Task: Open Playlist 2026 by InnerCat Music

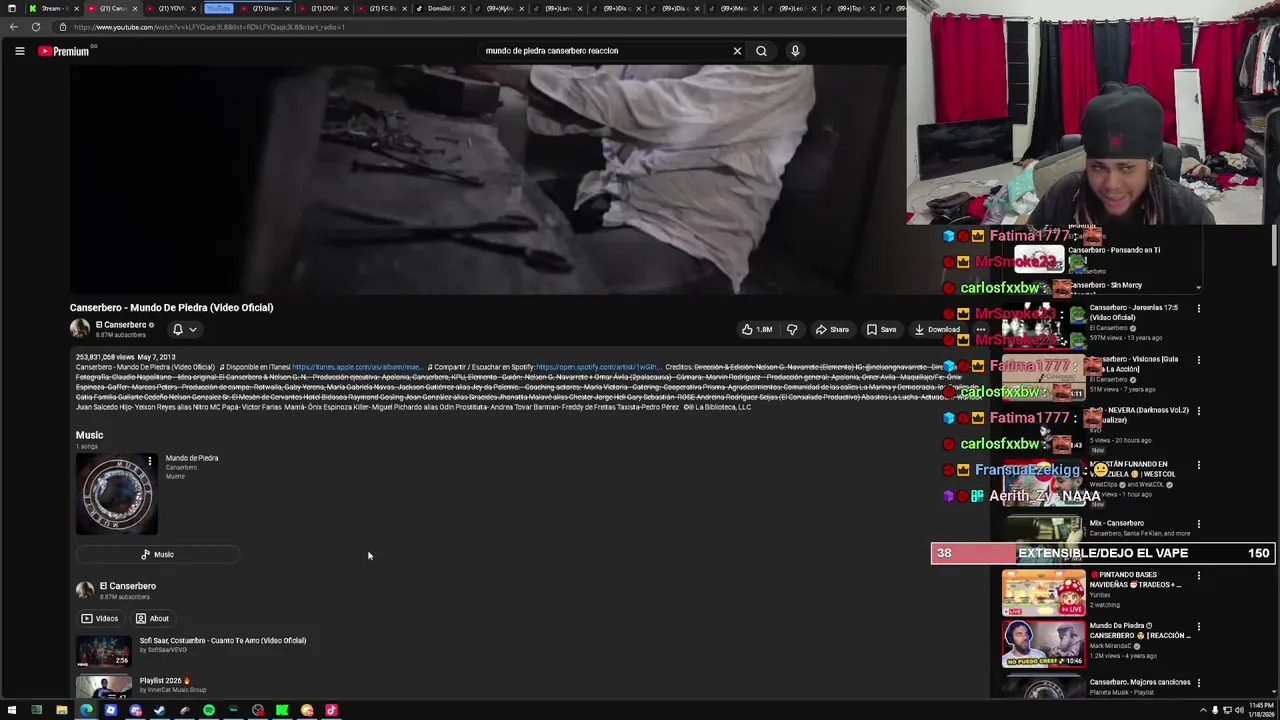Action: 164,681
